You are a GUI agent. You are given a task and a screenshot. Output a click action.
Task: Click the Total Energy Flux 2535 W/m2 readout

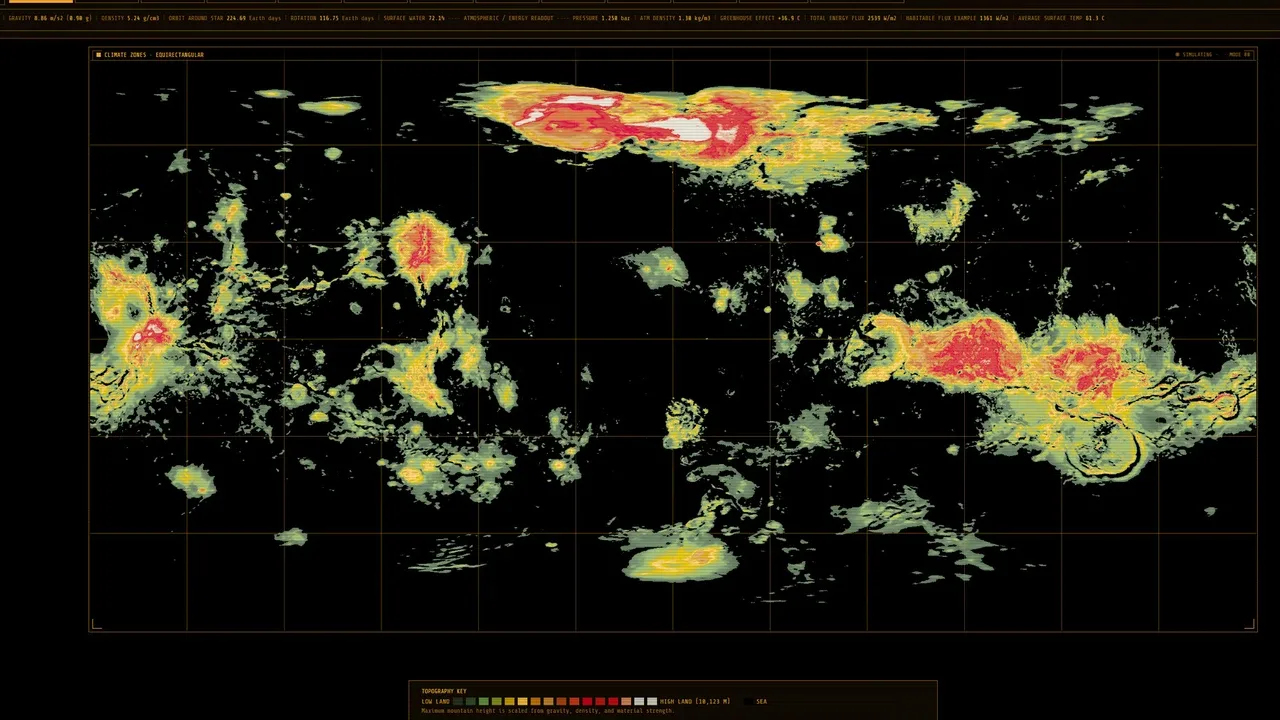853,18
